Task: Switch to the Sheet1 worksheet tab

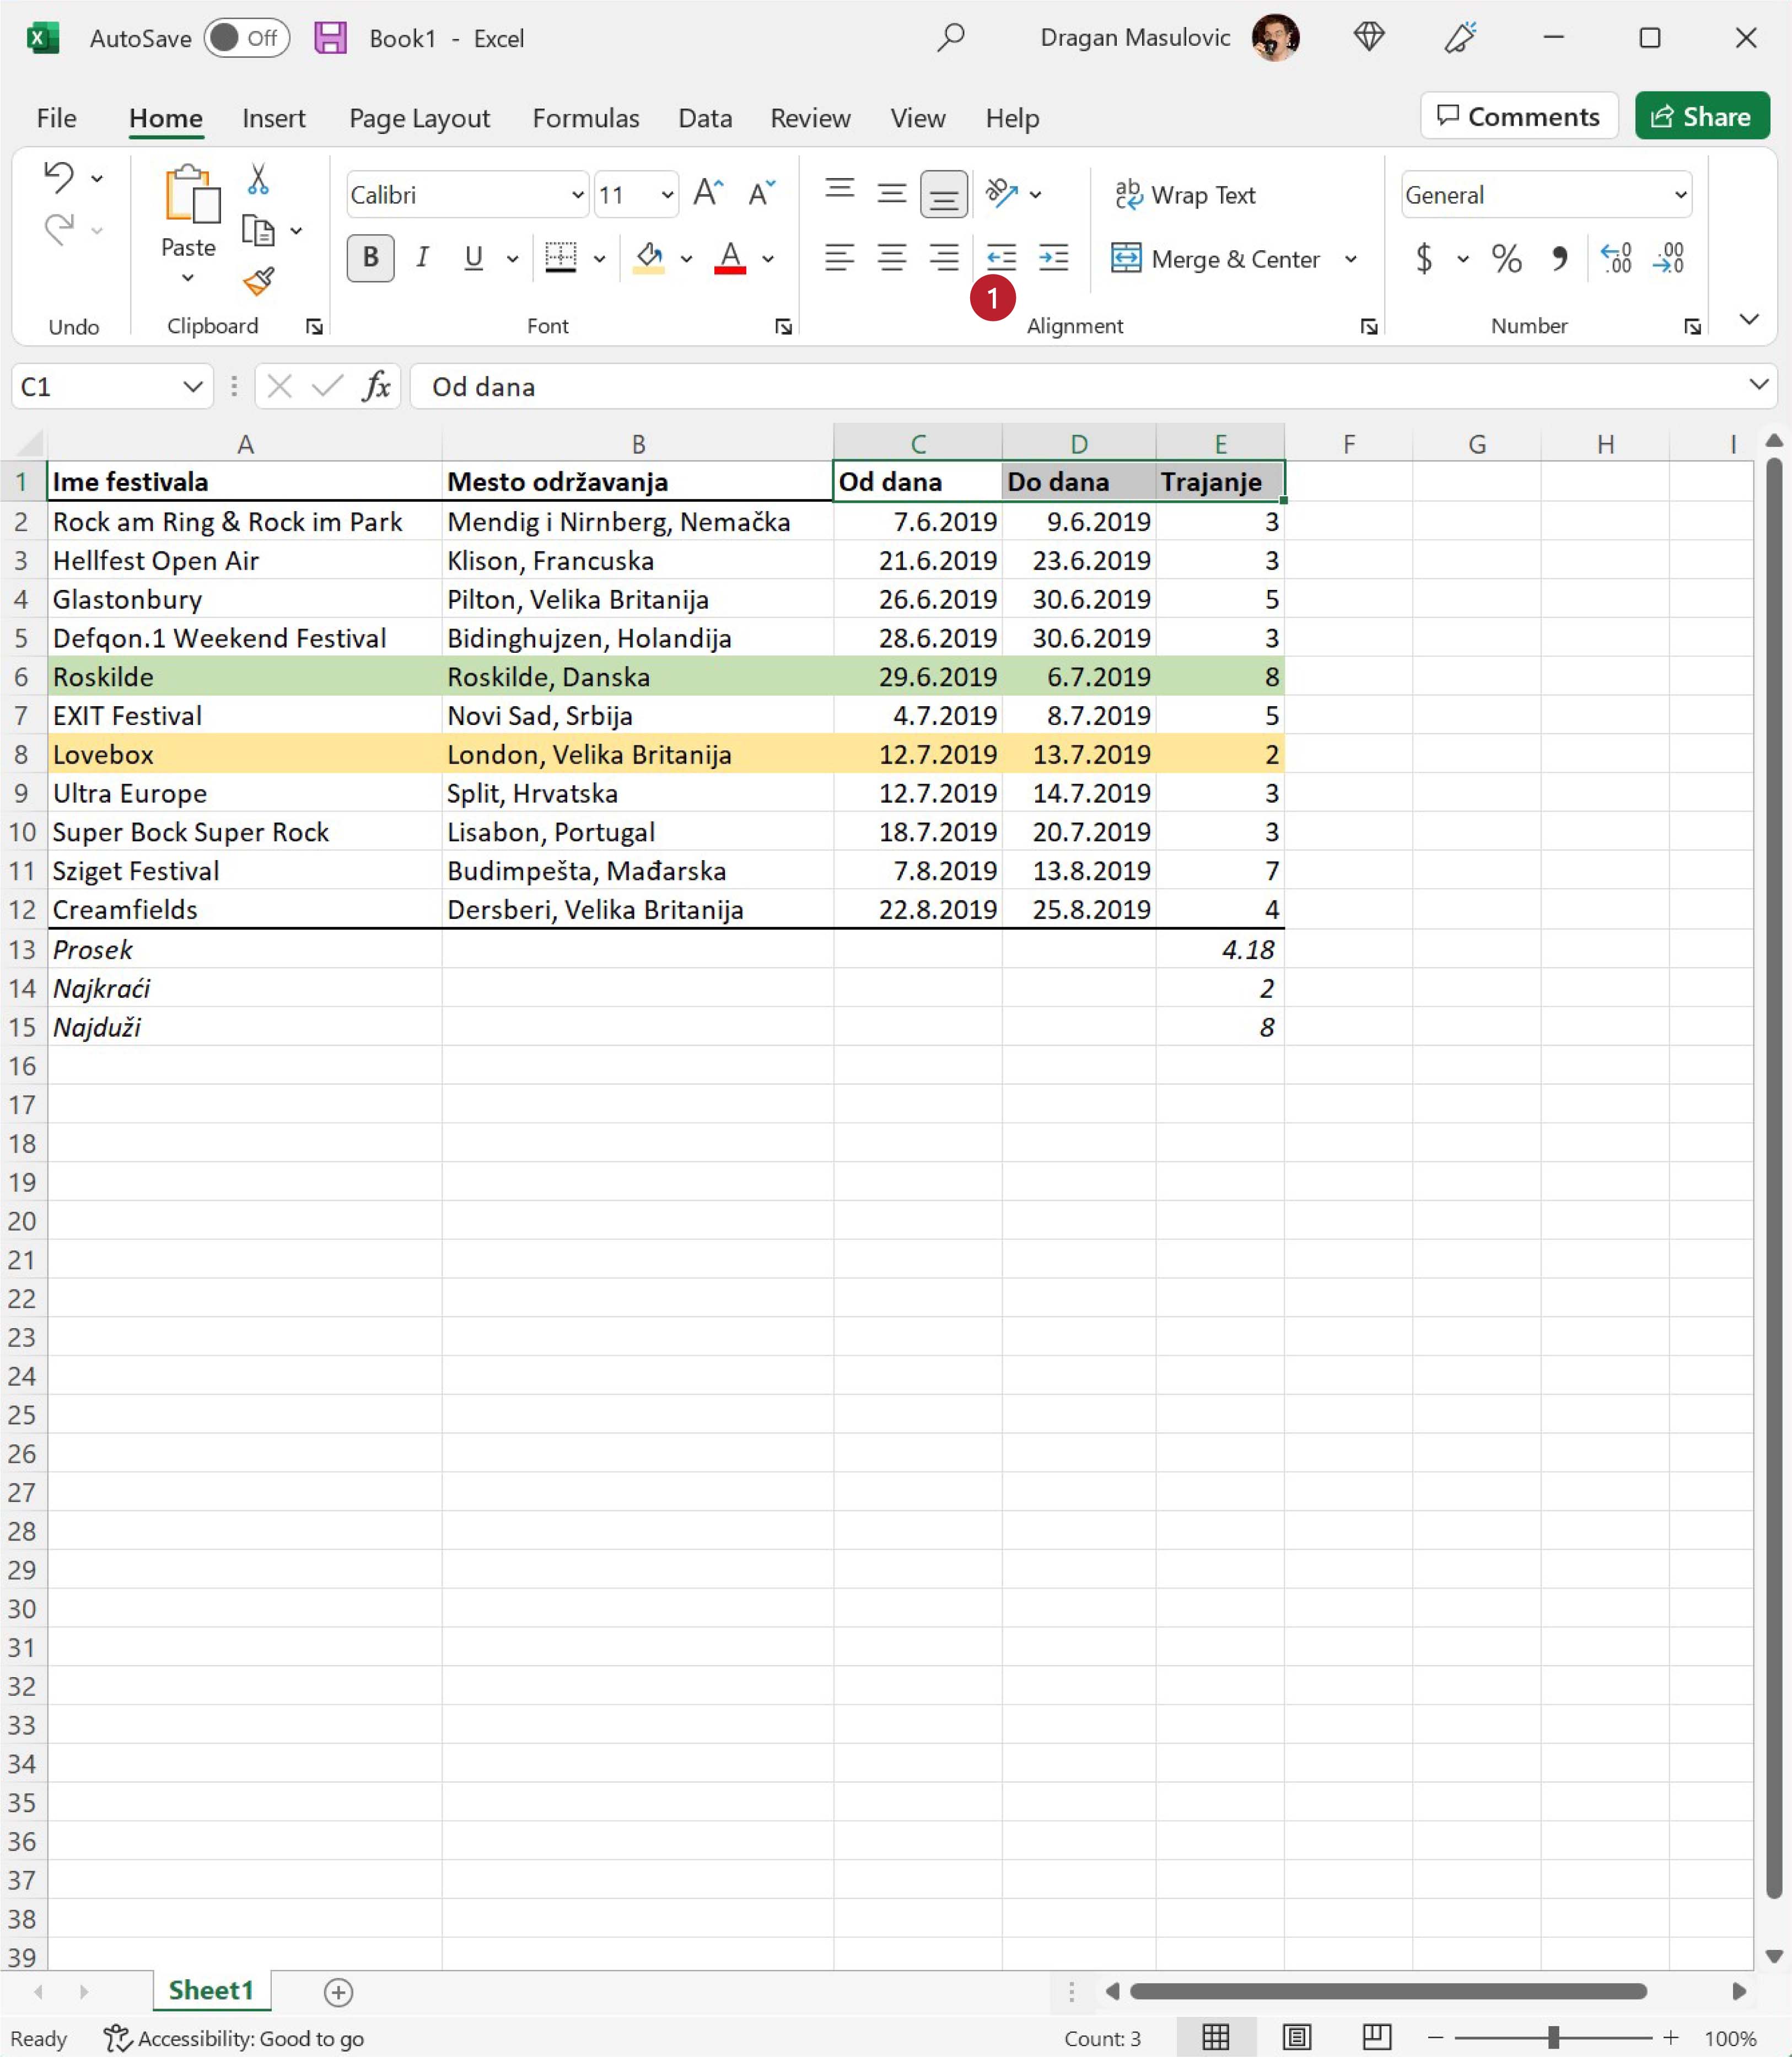Action: tap(211, 1990)
